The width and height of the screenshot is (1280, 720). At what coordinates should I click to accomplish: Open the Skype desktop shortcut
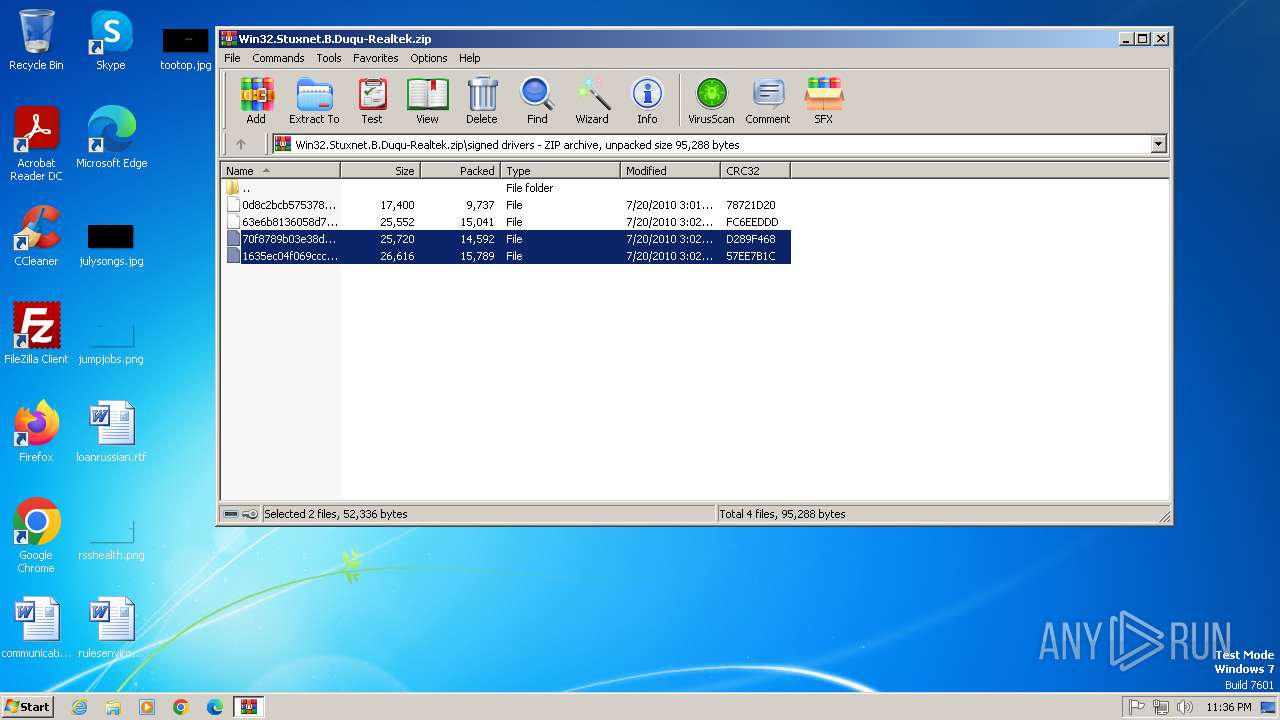coord(110,40)
